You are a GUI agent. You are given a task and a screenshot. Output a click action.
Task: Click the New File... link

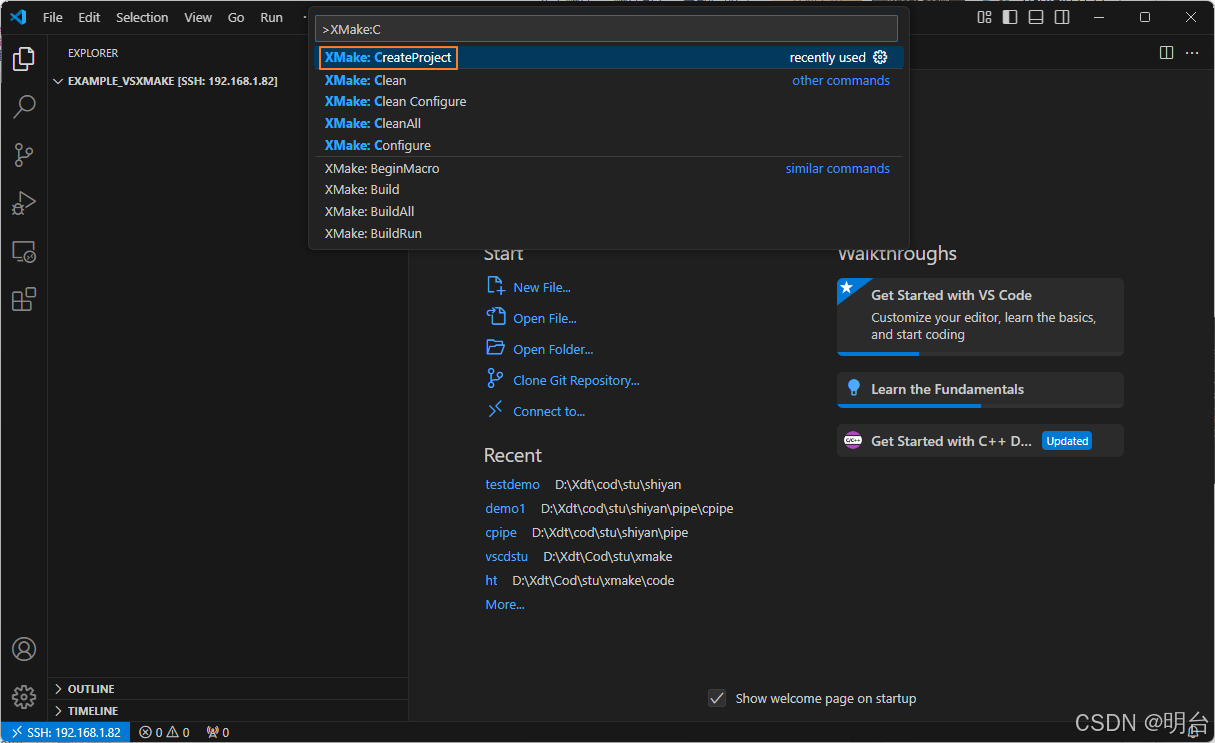click(542, 287)
